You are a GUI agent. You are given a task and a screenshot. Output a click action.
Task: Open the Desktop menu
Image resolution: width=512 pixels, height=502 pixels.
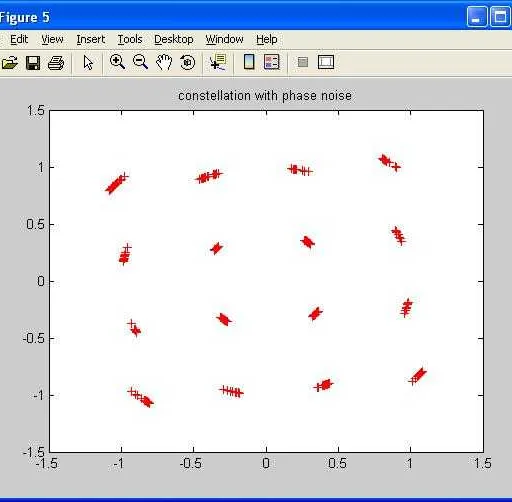174,39
